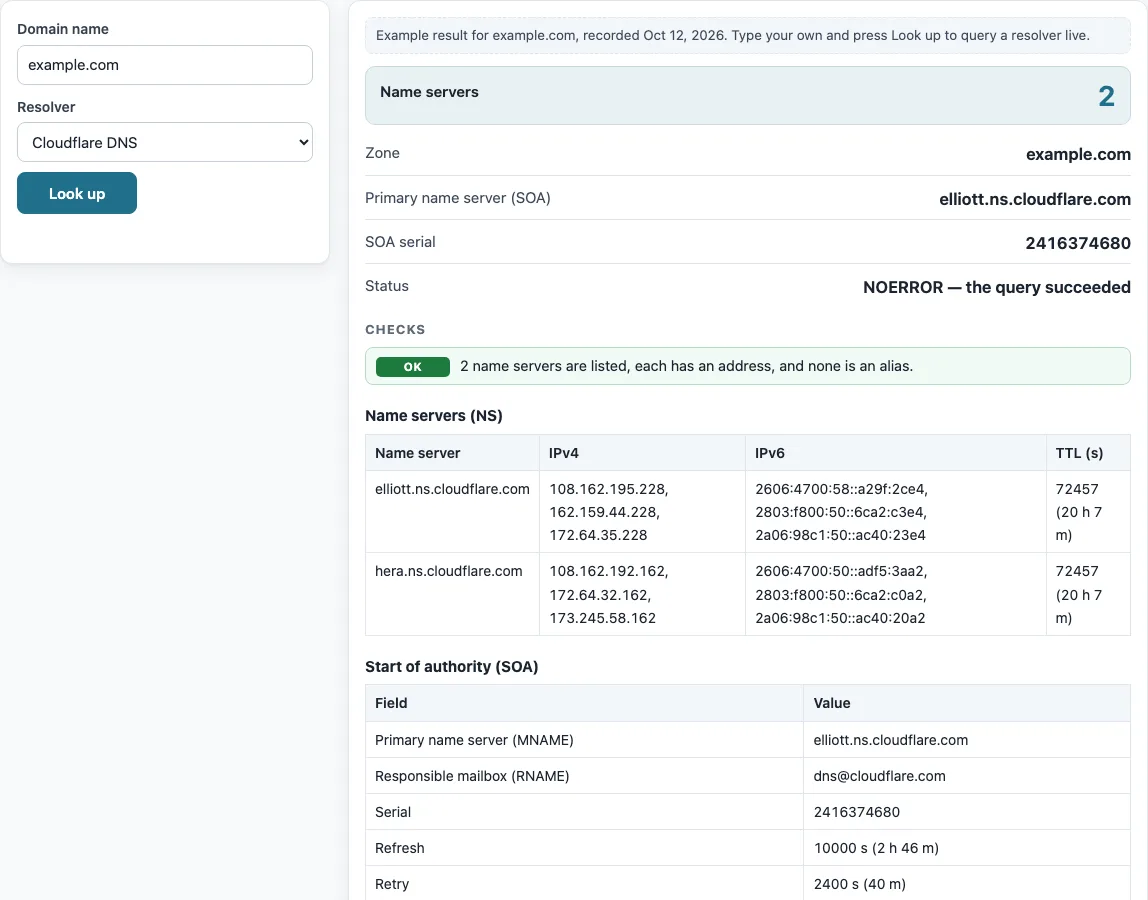Click the IPv4 address 108.162.195.228

coord(607,489)
